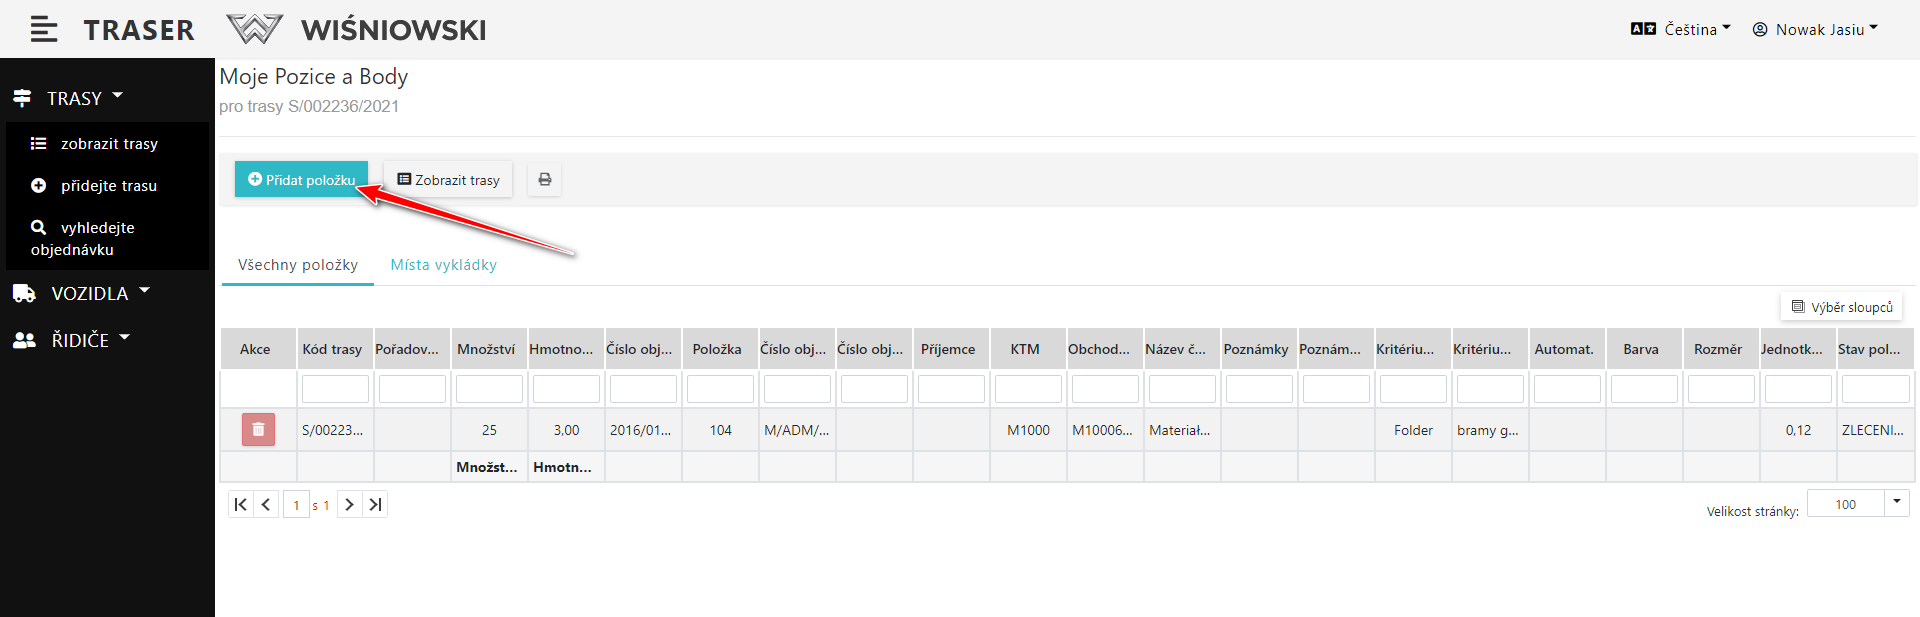Delete the row with red trash icon

coord(258,430)
